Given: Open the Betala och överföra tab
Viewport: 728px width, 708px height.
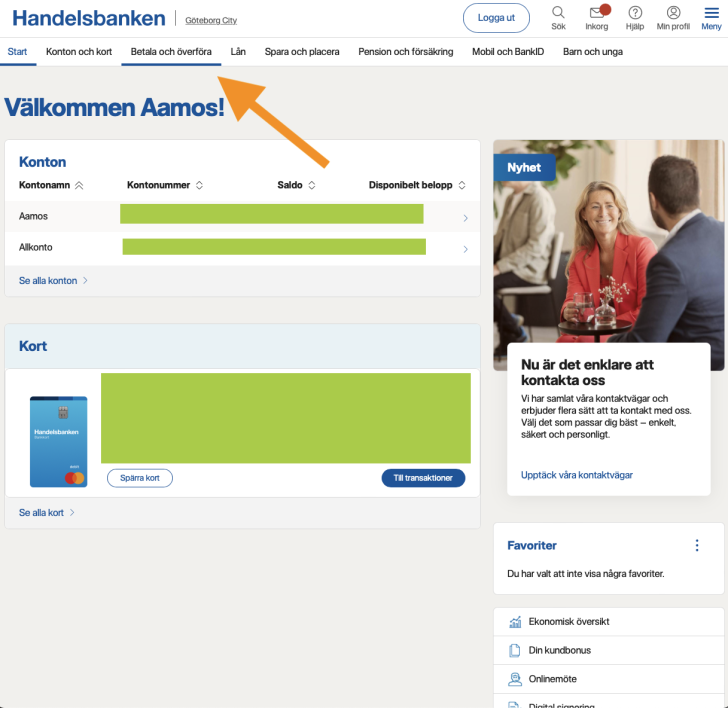Looking at the screenshot, I should click(x=171, y=52).
